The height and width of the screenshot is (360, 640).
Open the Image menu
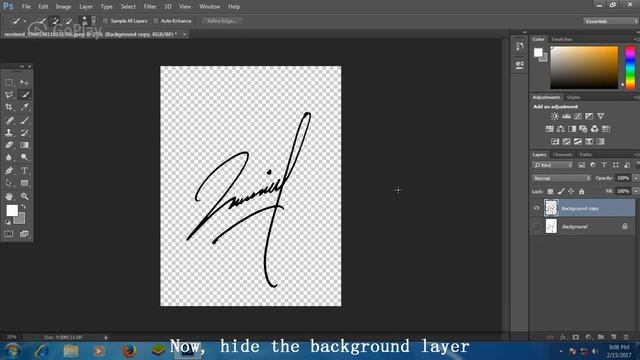coord(63,7)
